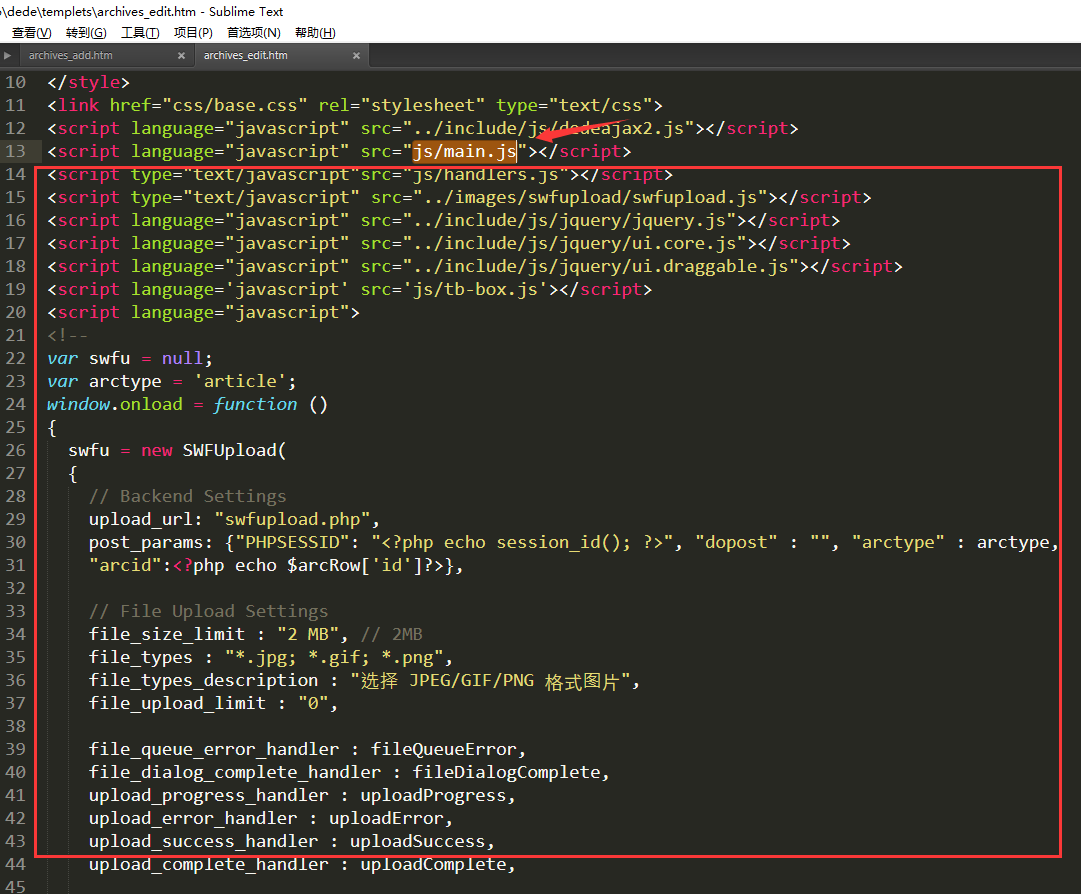Viewport: 1081px width, 894px height.
Task: Click line number 13 in the gutter
Action: [x=15, y=152]
